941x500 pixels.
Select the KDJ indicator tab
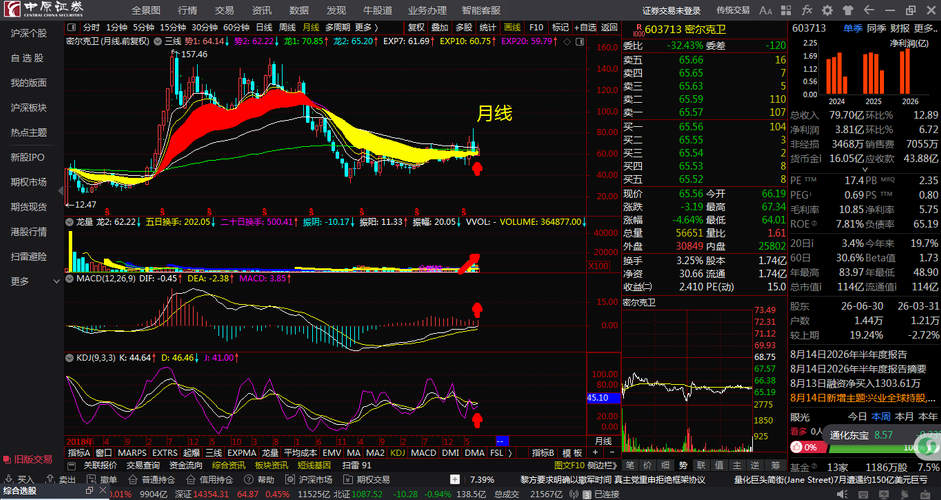[x=398, y=453]
